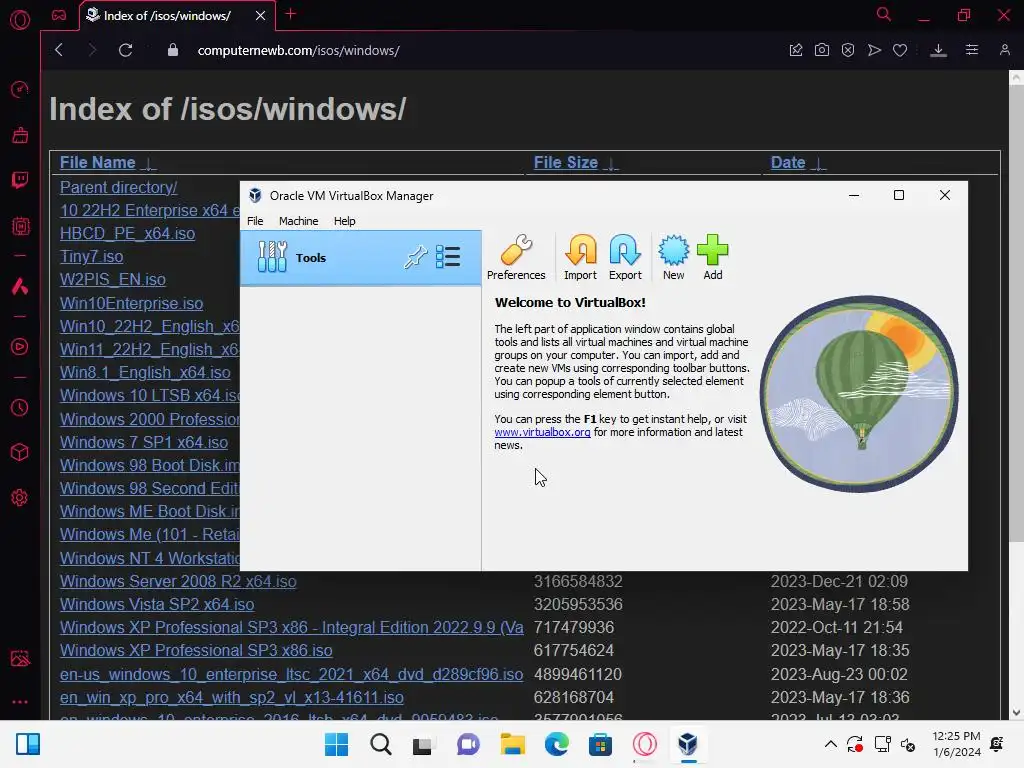Follow the www.virtualbox.org link
1024x768 pixels.
click(x=542, y=432)
